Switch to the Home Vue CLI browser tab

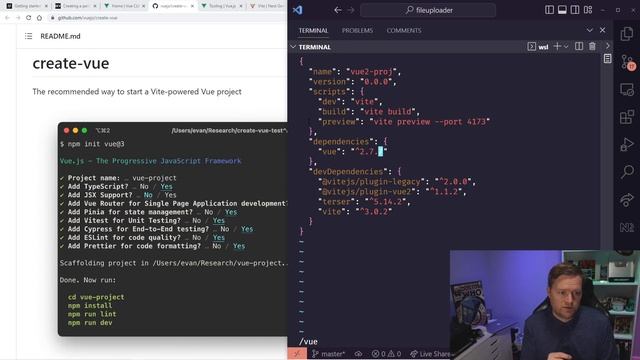pyautogui.click(x=125, y=6)
